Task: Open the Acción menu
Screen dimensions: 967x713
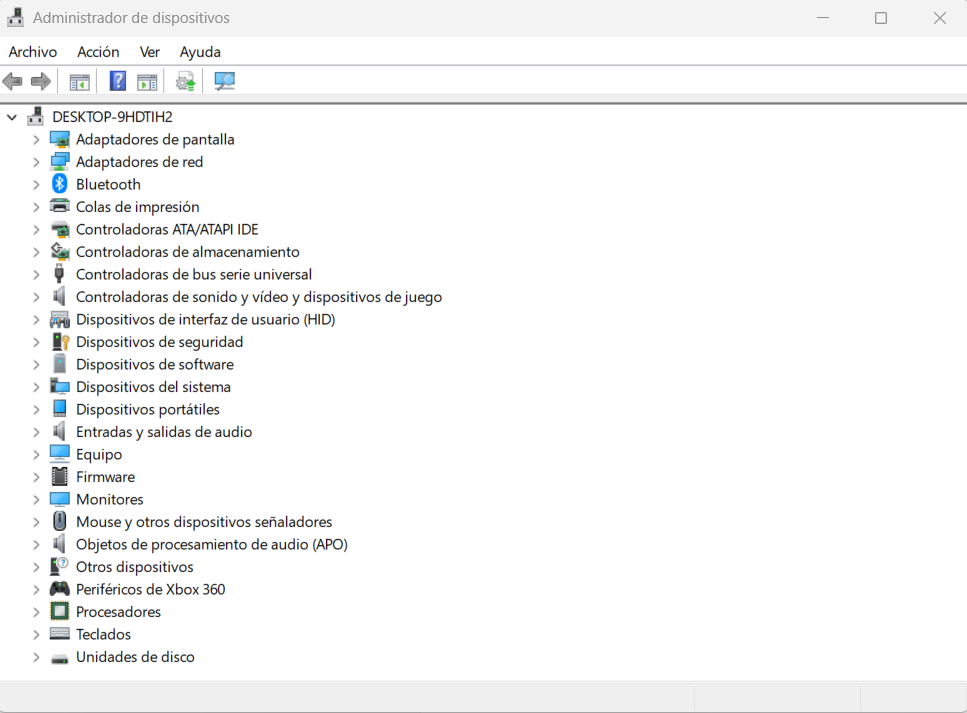Action: 98,52
